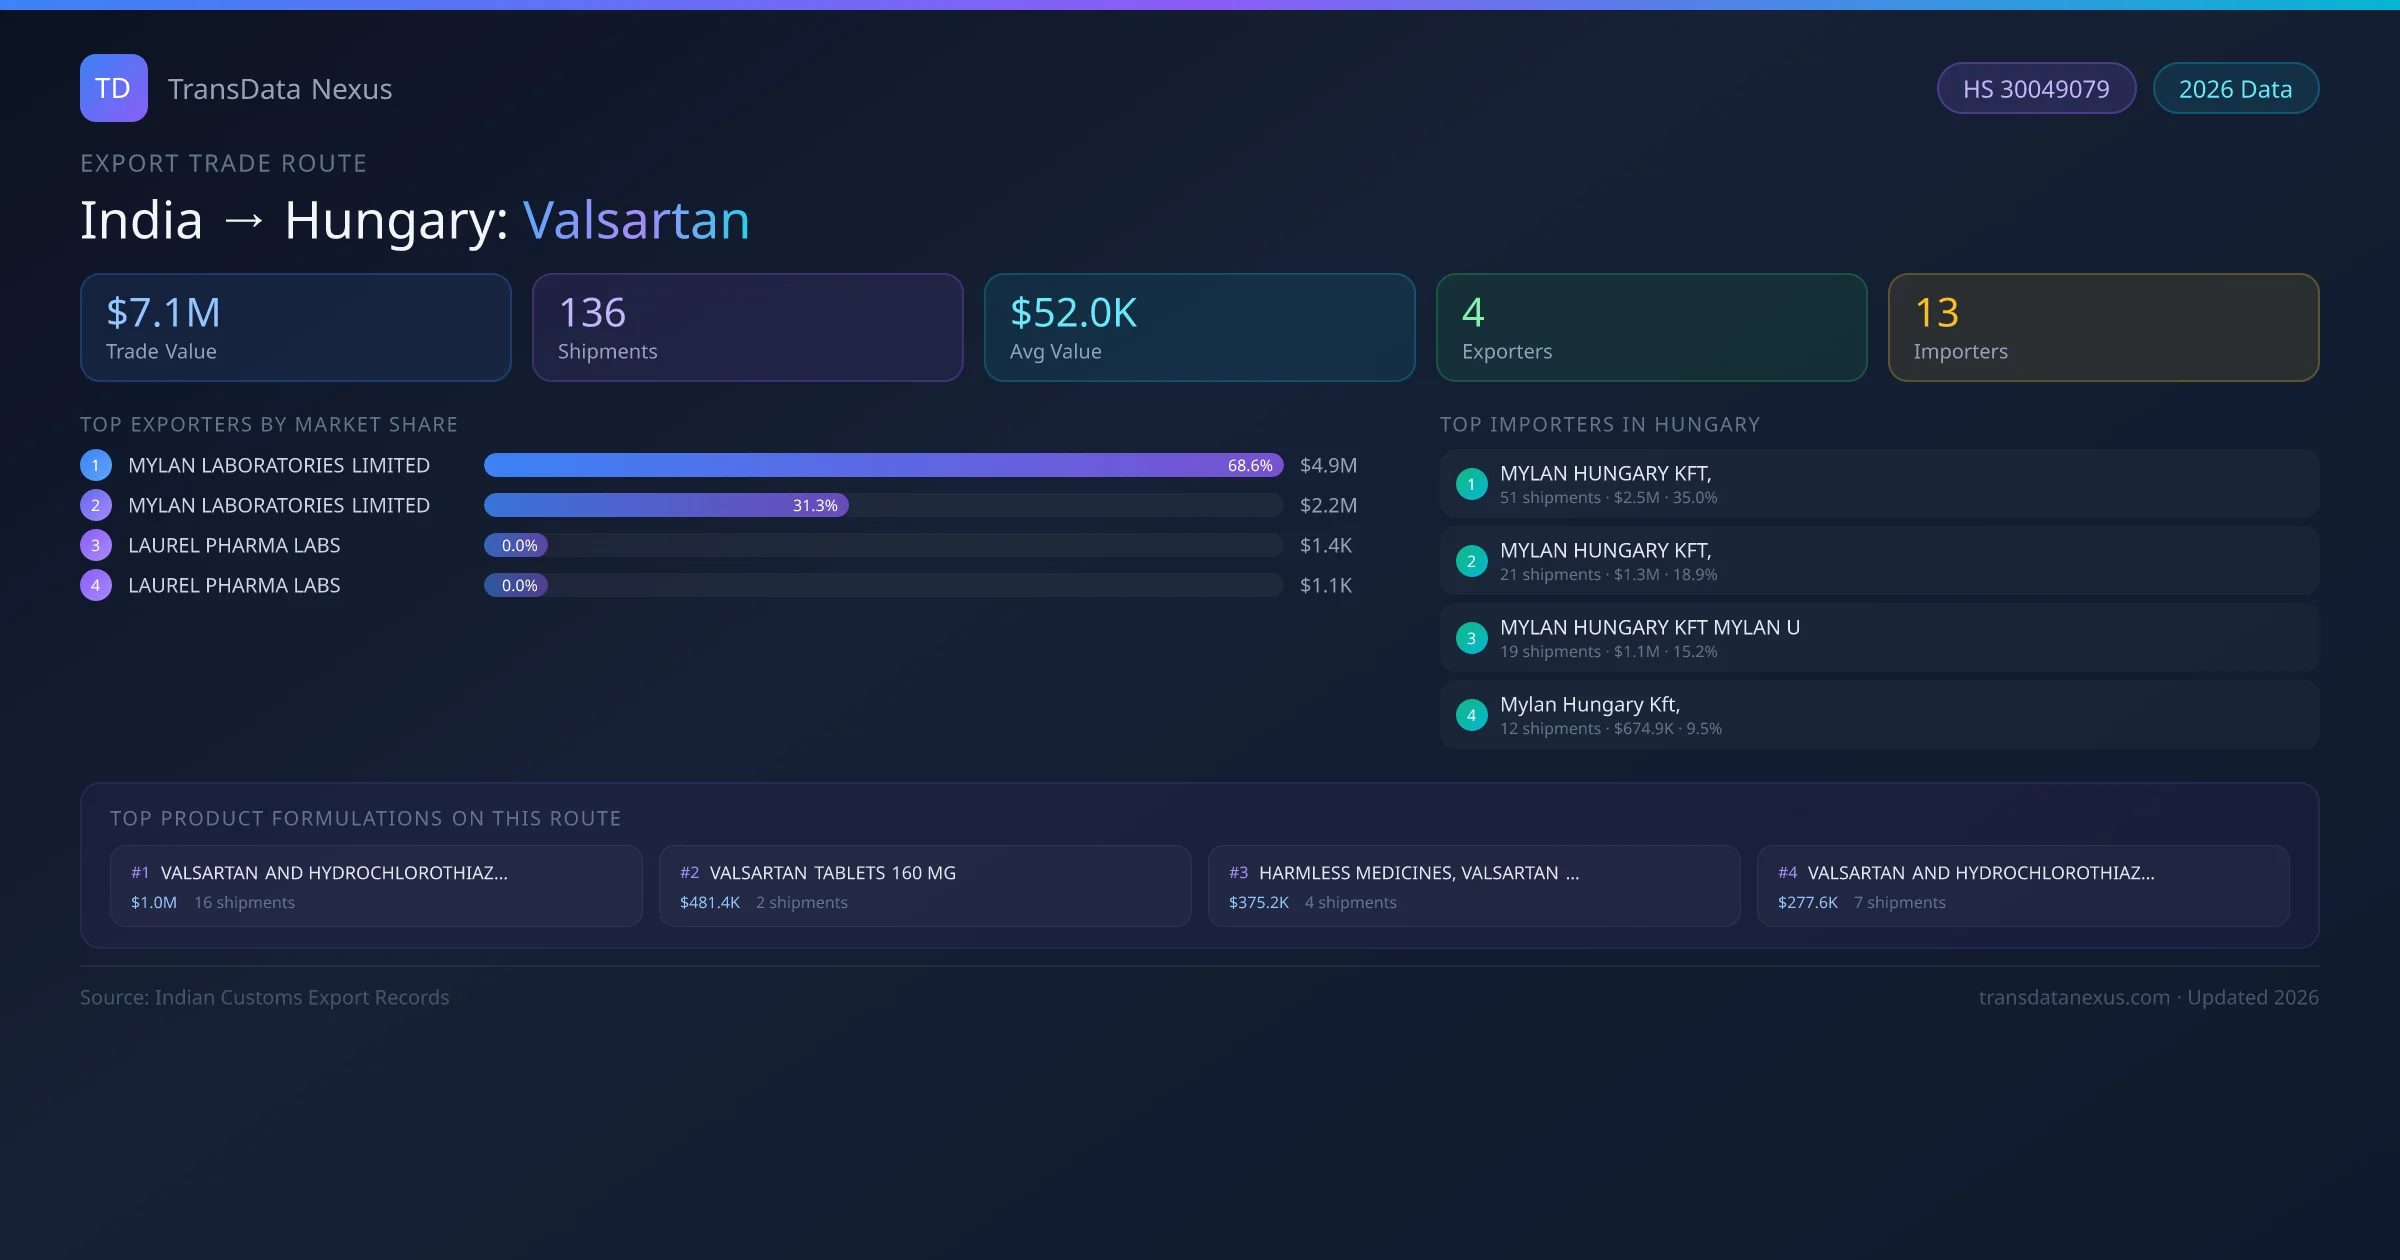This screenshot has width=2400, height=1260.
Task: Open the 136 Shipments card
Action: [x=747, y=328]
